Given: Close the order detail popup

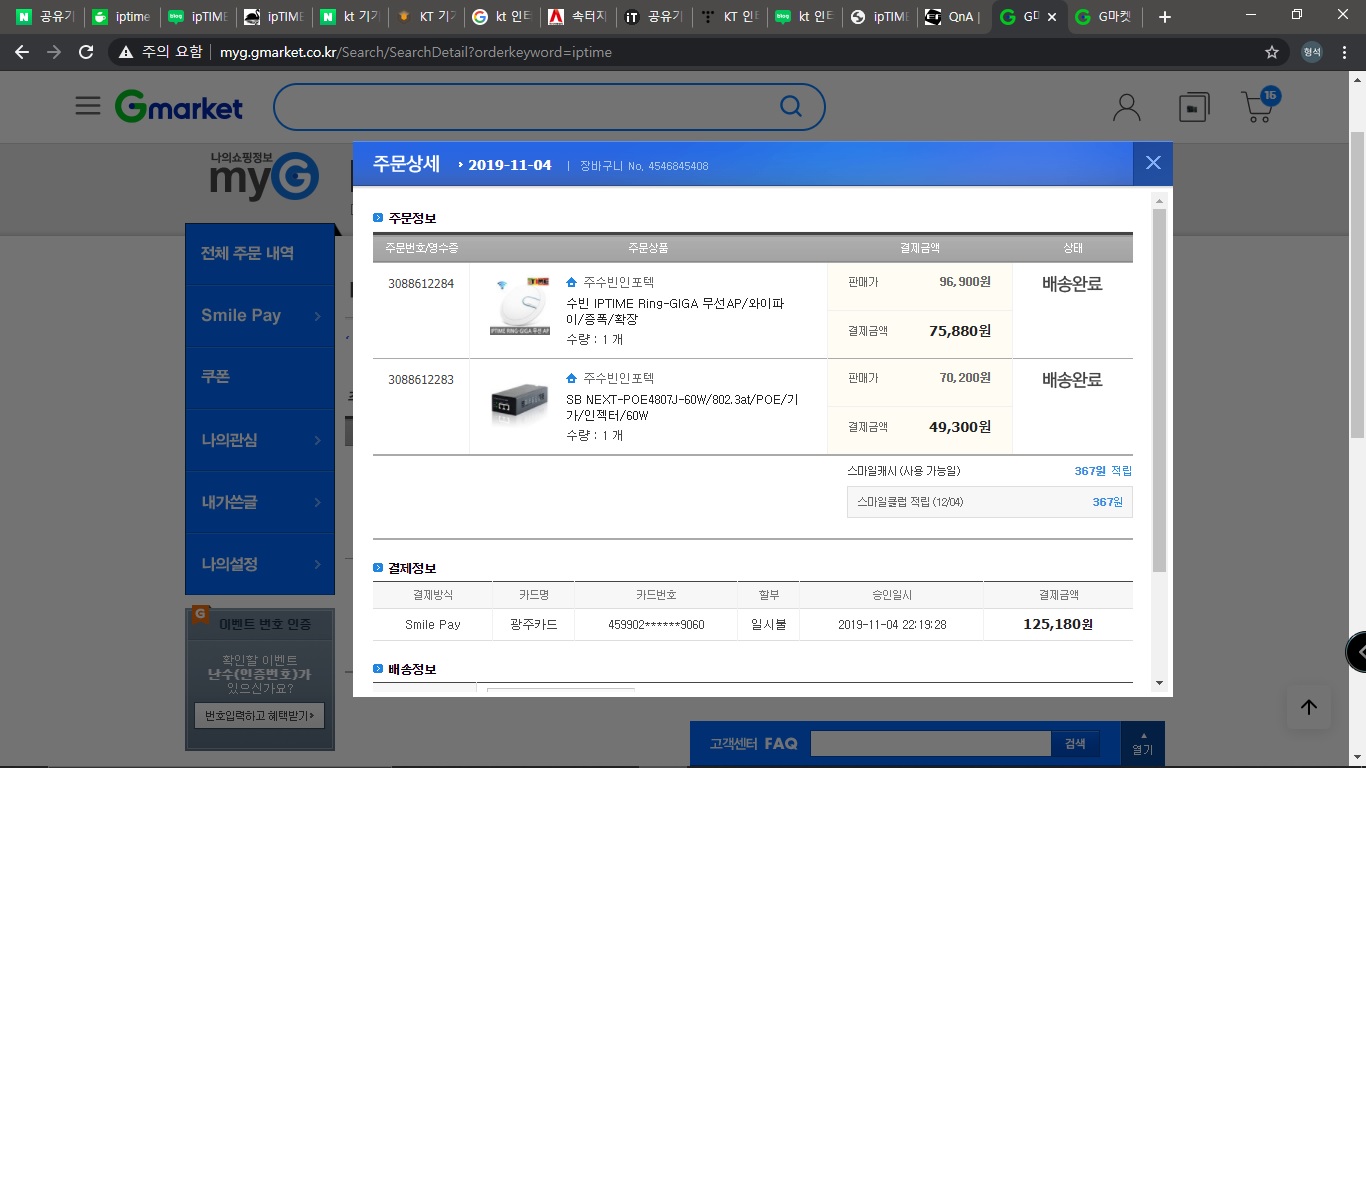Looking at the screenshot, I should (1153, 163).
